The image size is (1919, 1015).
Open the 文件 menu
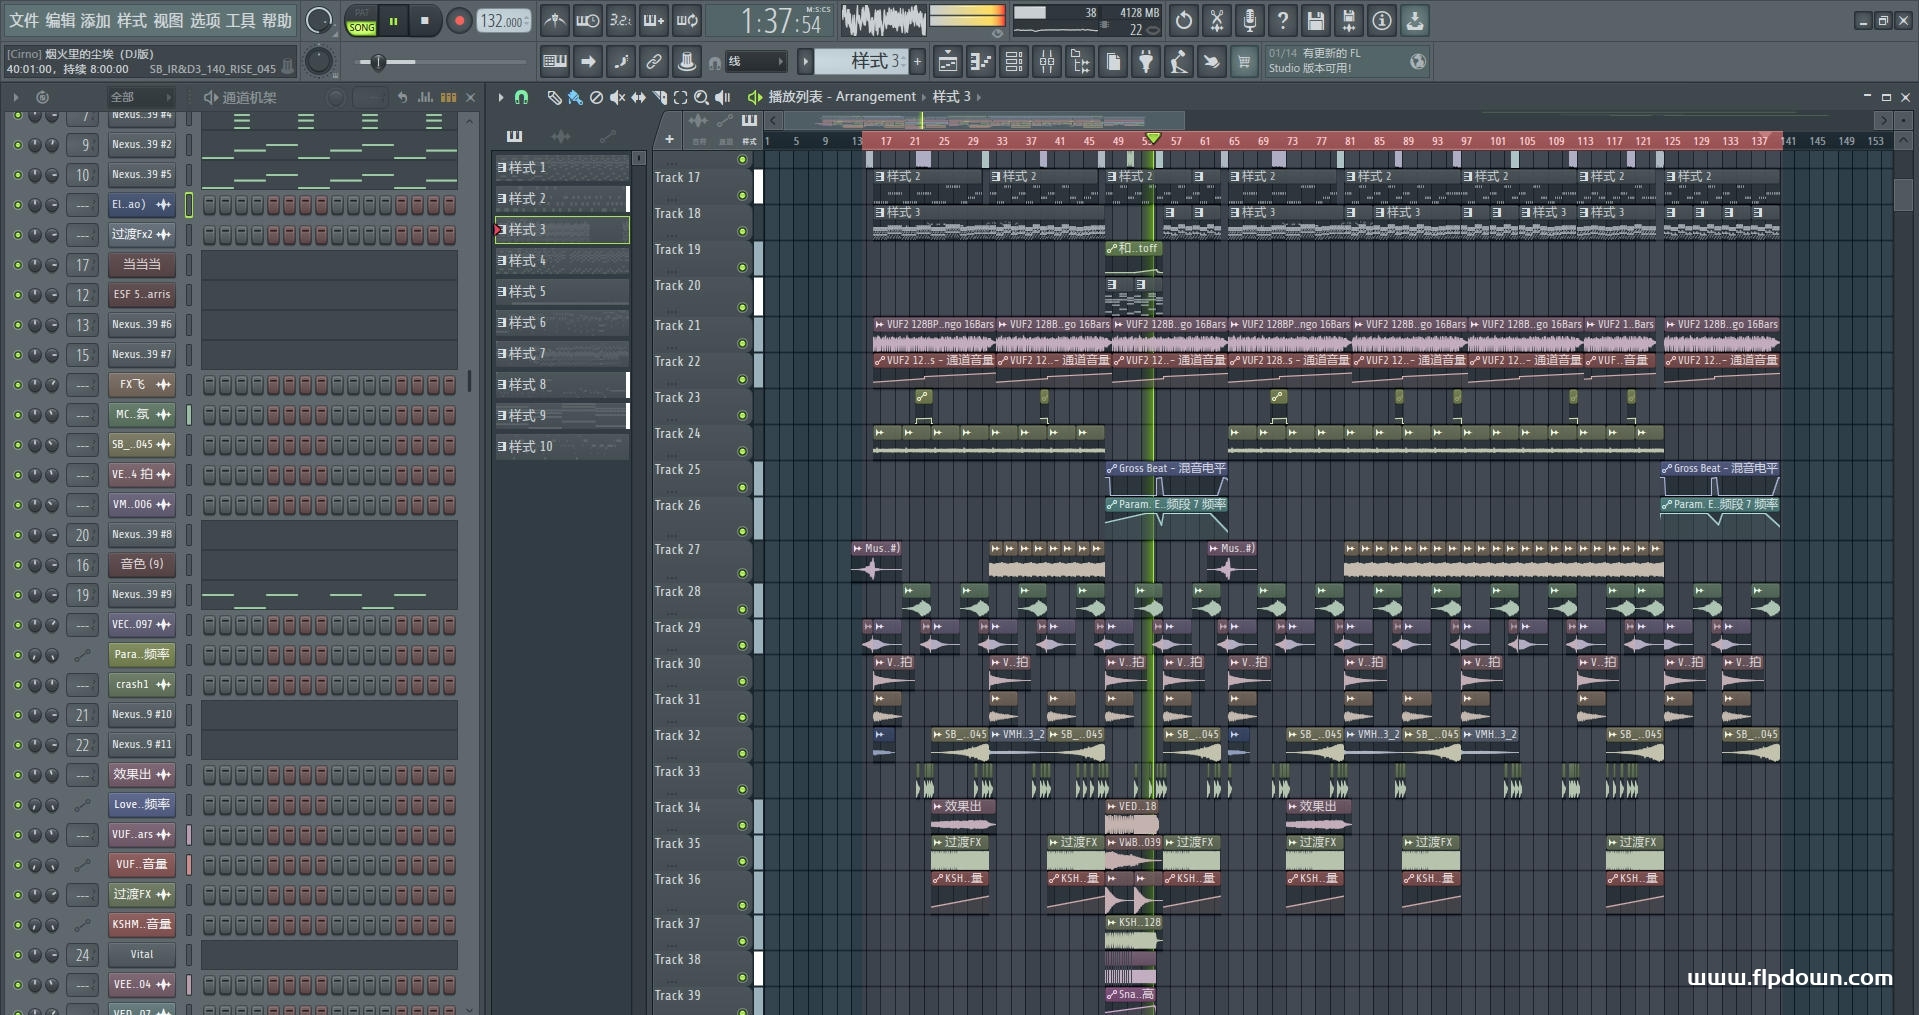point(24,21)
